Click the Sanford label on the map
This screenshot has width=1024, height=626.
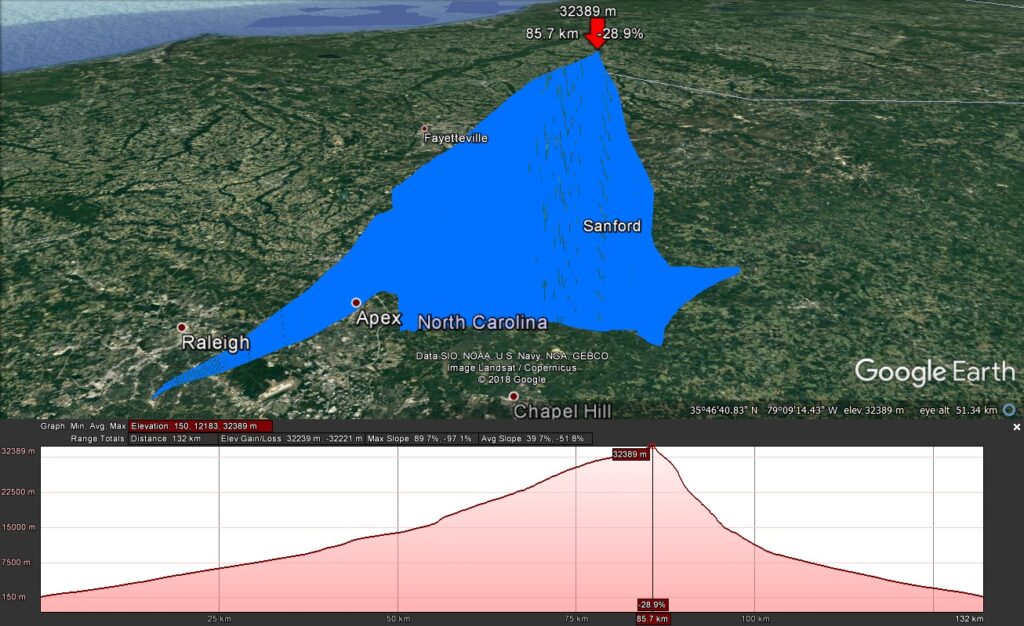(x=612, y=227)
